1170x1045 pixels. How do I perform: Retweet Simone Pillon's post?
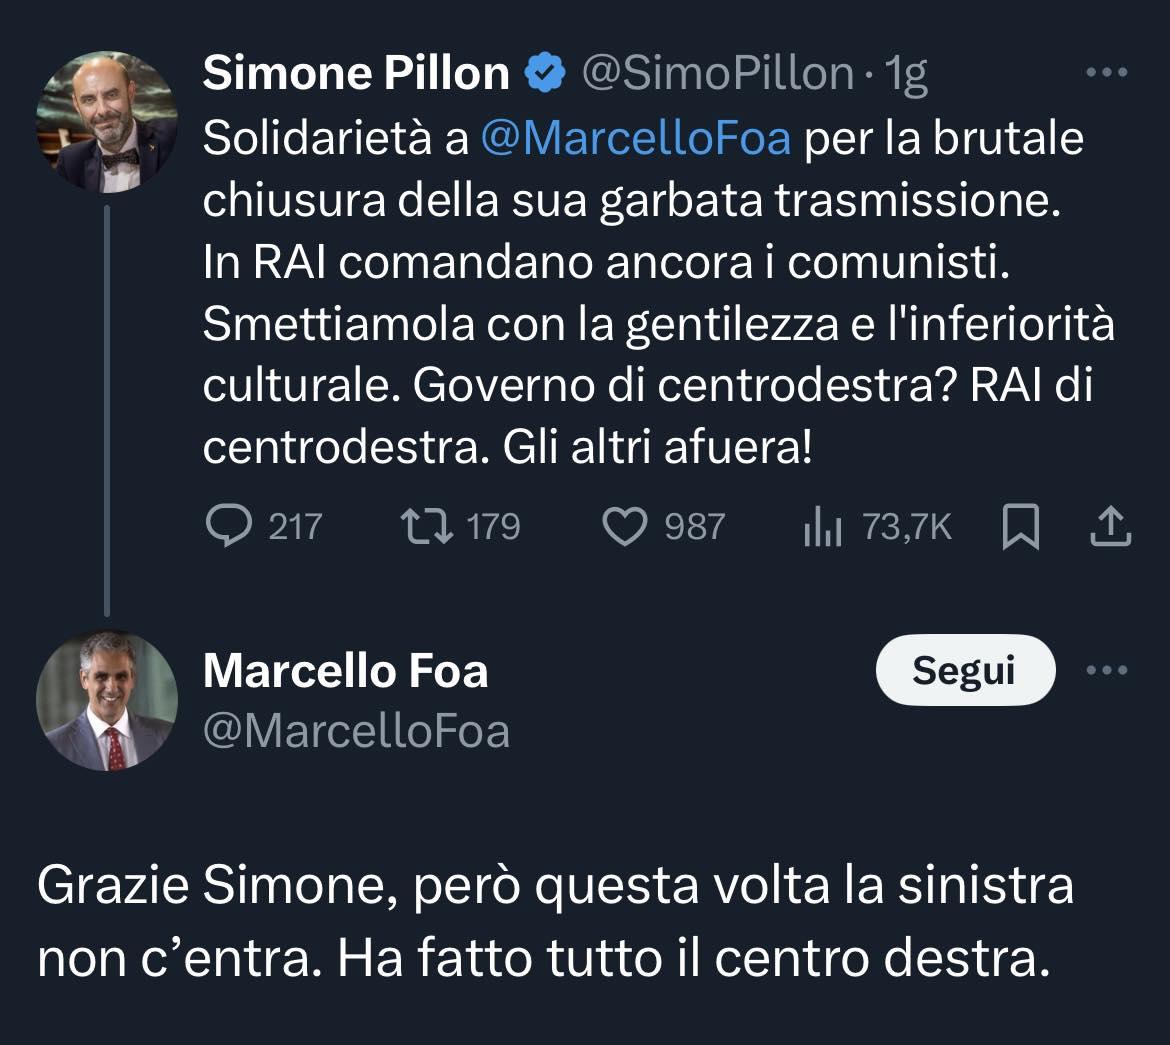click(x=424, y=526)
